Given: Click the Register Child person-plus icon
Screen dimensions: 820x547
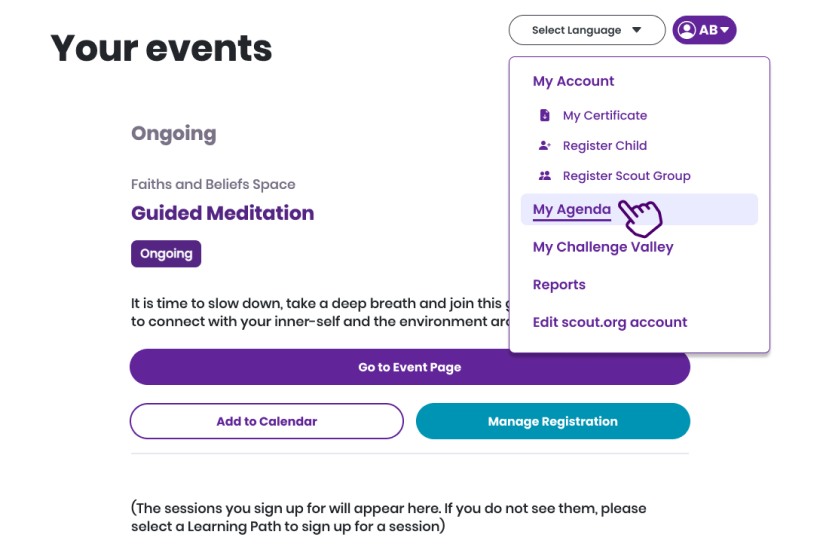Looking at the screenshot, I should coord(544,146).
